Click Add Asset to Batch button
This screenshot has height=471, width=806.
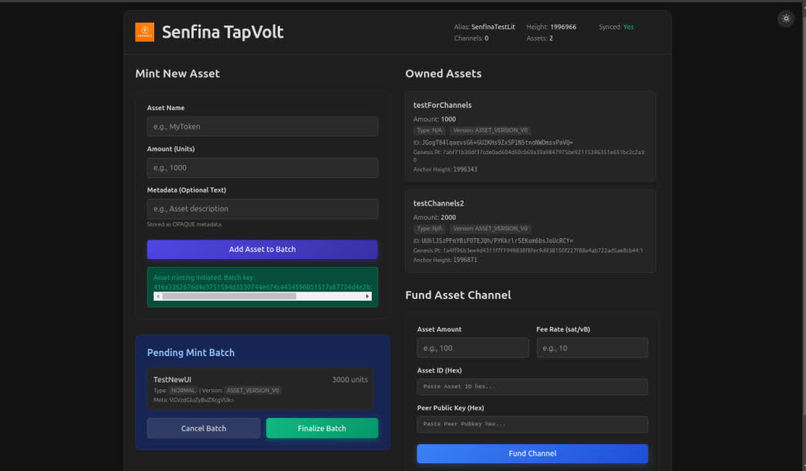pos(262,249)
